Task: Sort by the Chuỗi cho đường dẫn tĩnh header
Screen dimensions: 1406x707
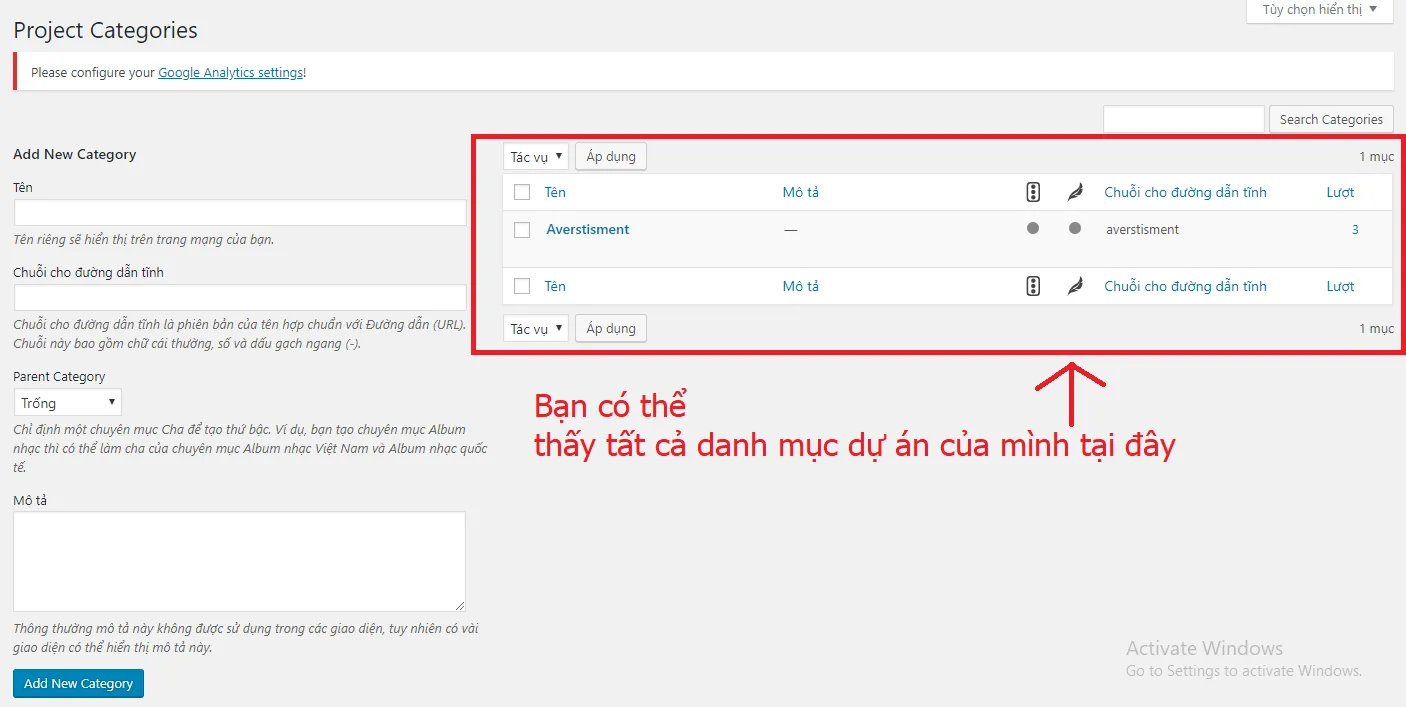Action: click(x=1185, y=192)
